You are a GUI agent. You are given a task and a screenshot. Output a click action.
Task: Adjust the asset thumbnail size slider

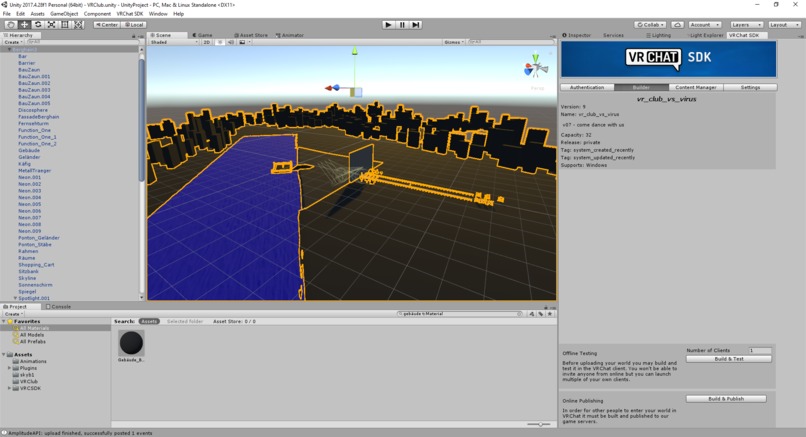click(x=538, y=424)
